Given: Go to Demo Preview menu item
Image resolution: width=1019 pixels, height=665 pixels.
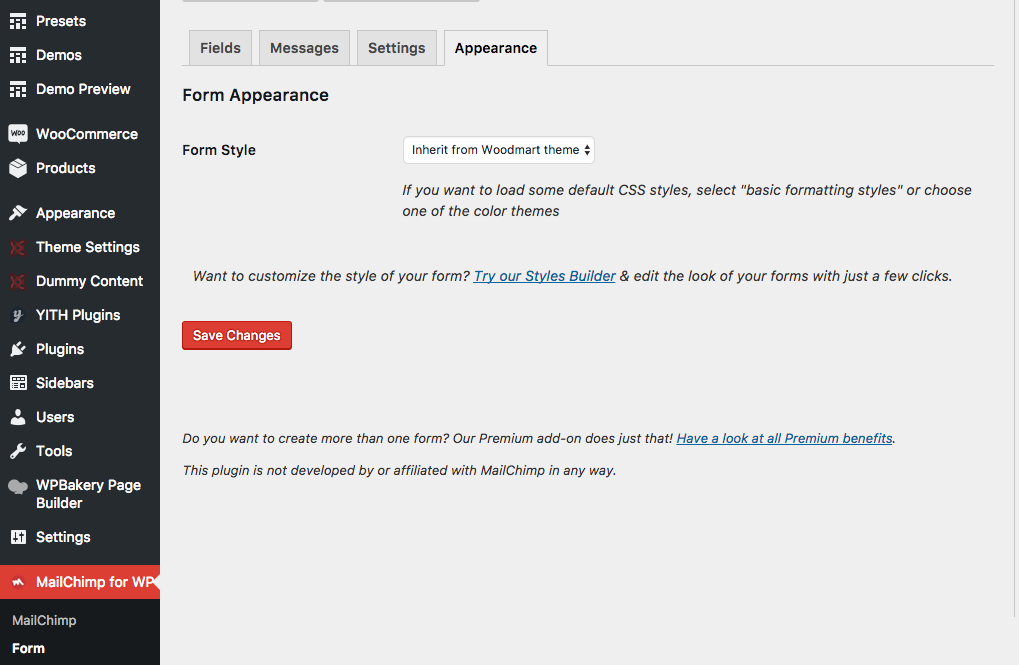Looking at the screenshot, I should [80, 89].
